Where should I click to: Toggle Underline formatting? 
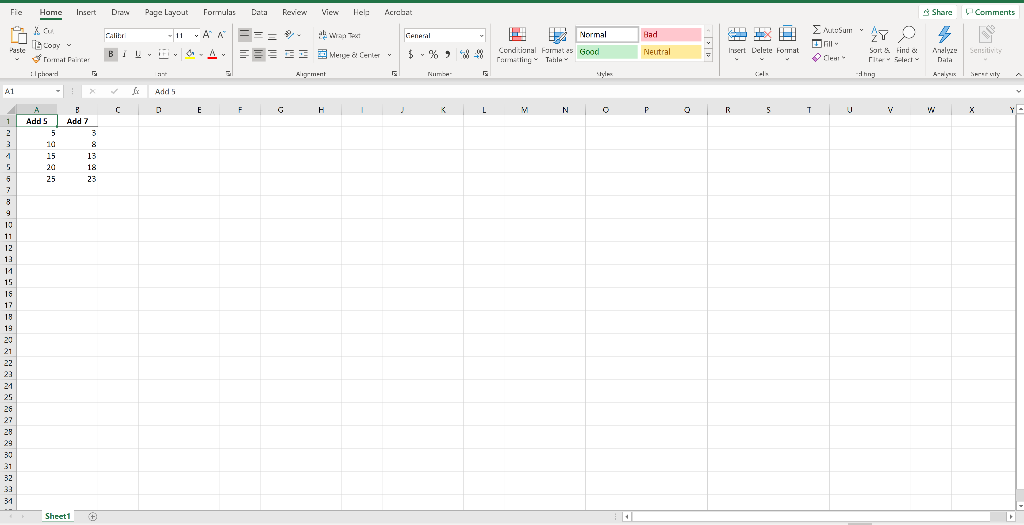click(x=138, y=54)
